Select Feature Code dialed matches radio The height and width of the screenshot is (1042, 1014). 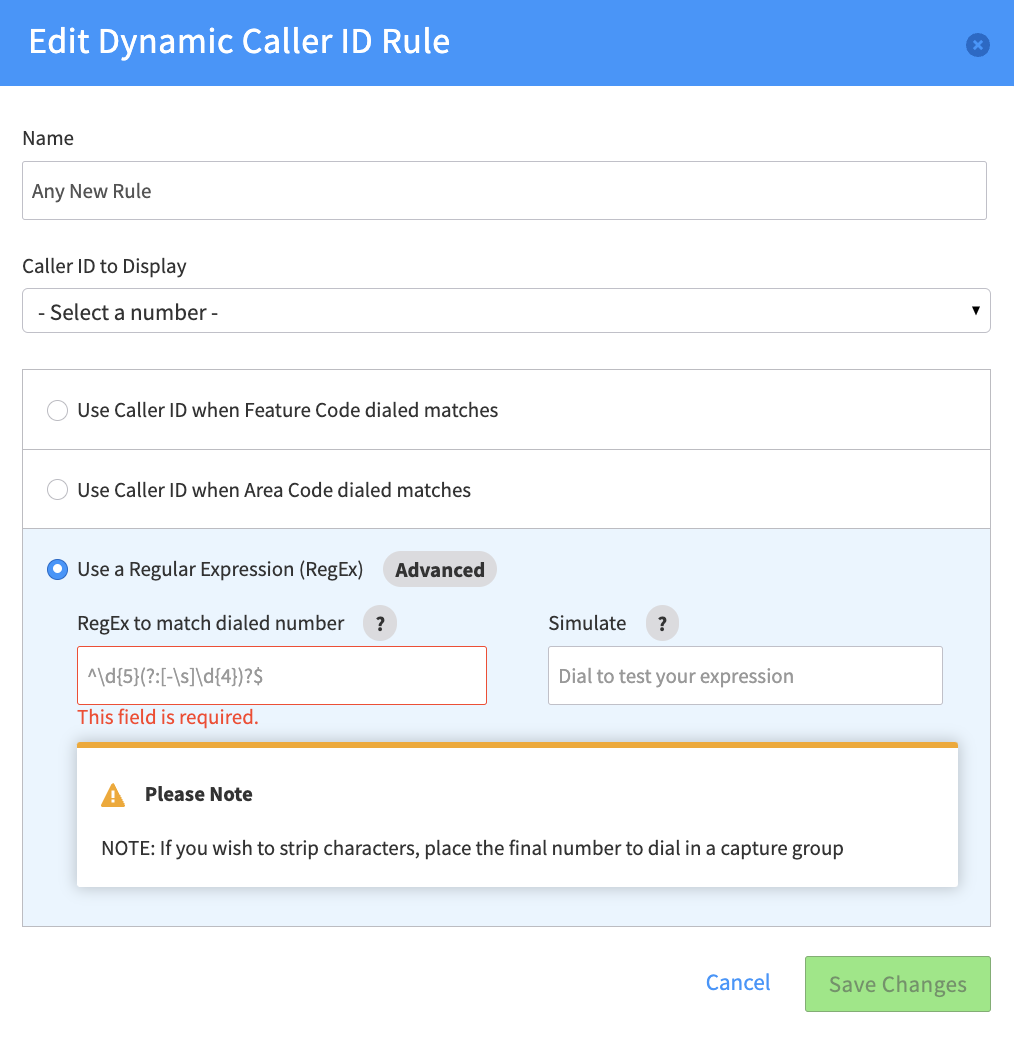click(58, 410)
